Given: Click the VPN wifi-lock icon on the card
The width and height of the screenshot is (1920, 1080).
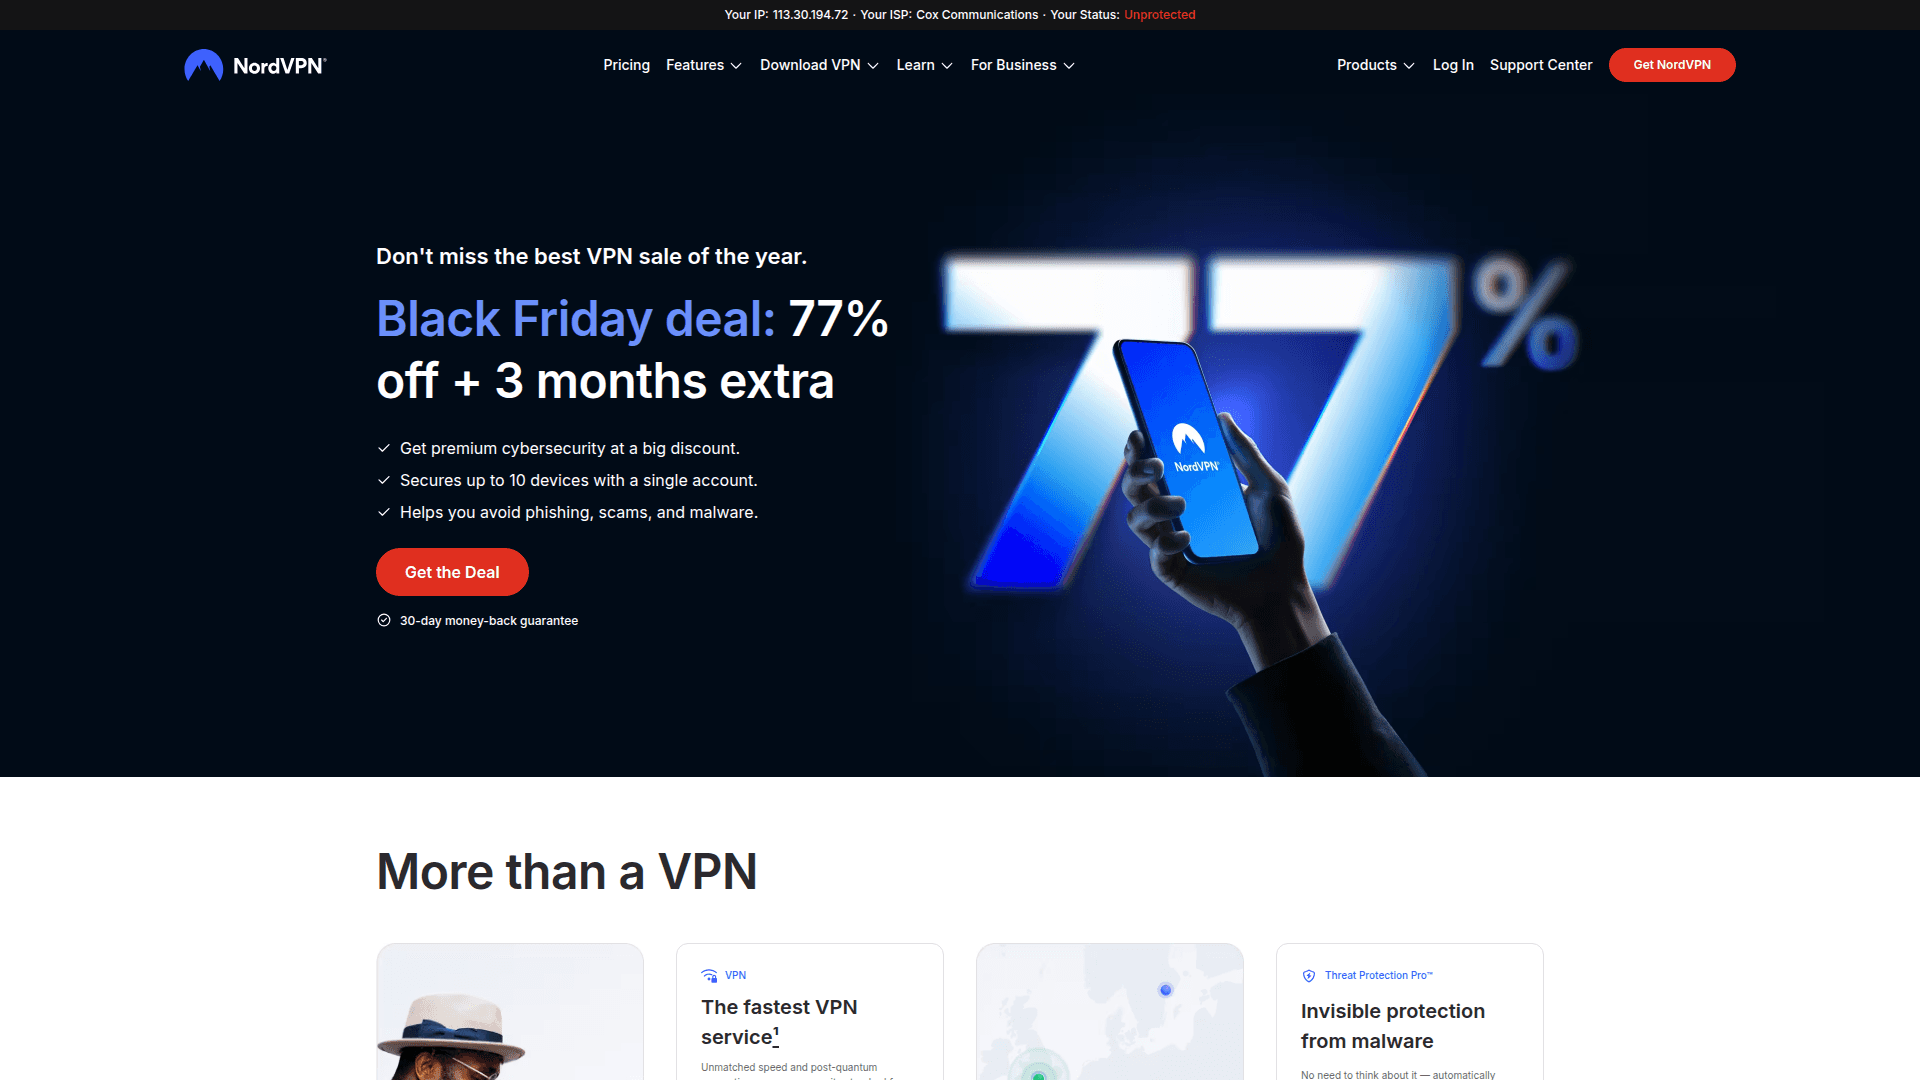Looking at the screenshot, I should 709,975.
